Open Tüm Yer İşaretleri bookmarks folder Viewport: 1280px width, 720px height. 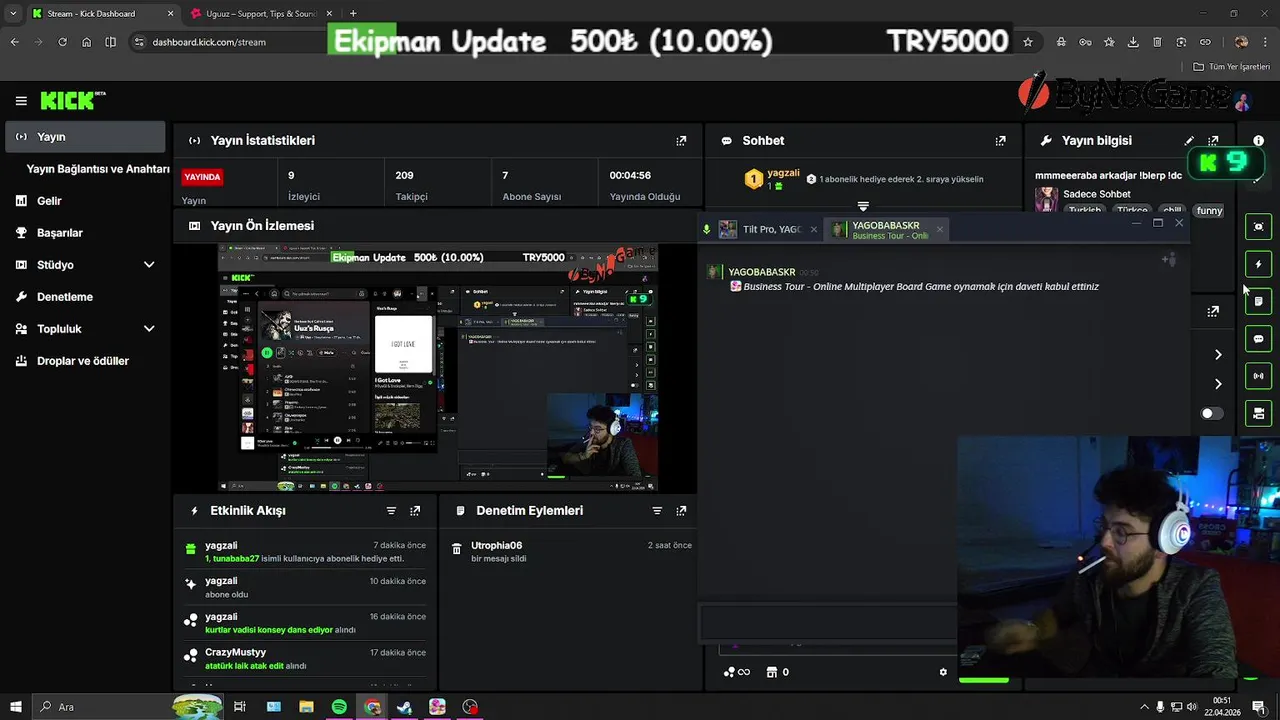coord(1232,67)
